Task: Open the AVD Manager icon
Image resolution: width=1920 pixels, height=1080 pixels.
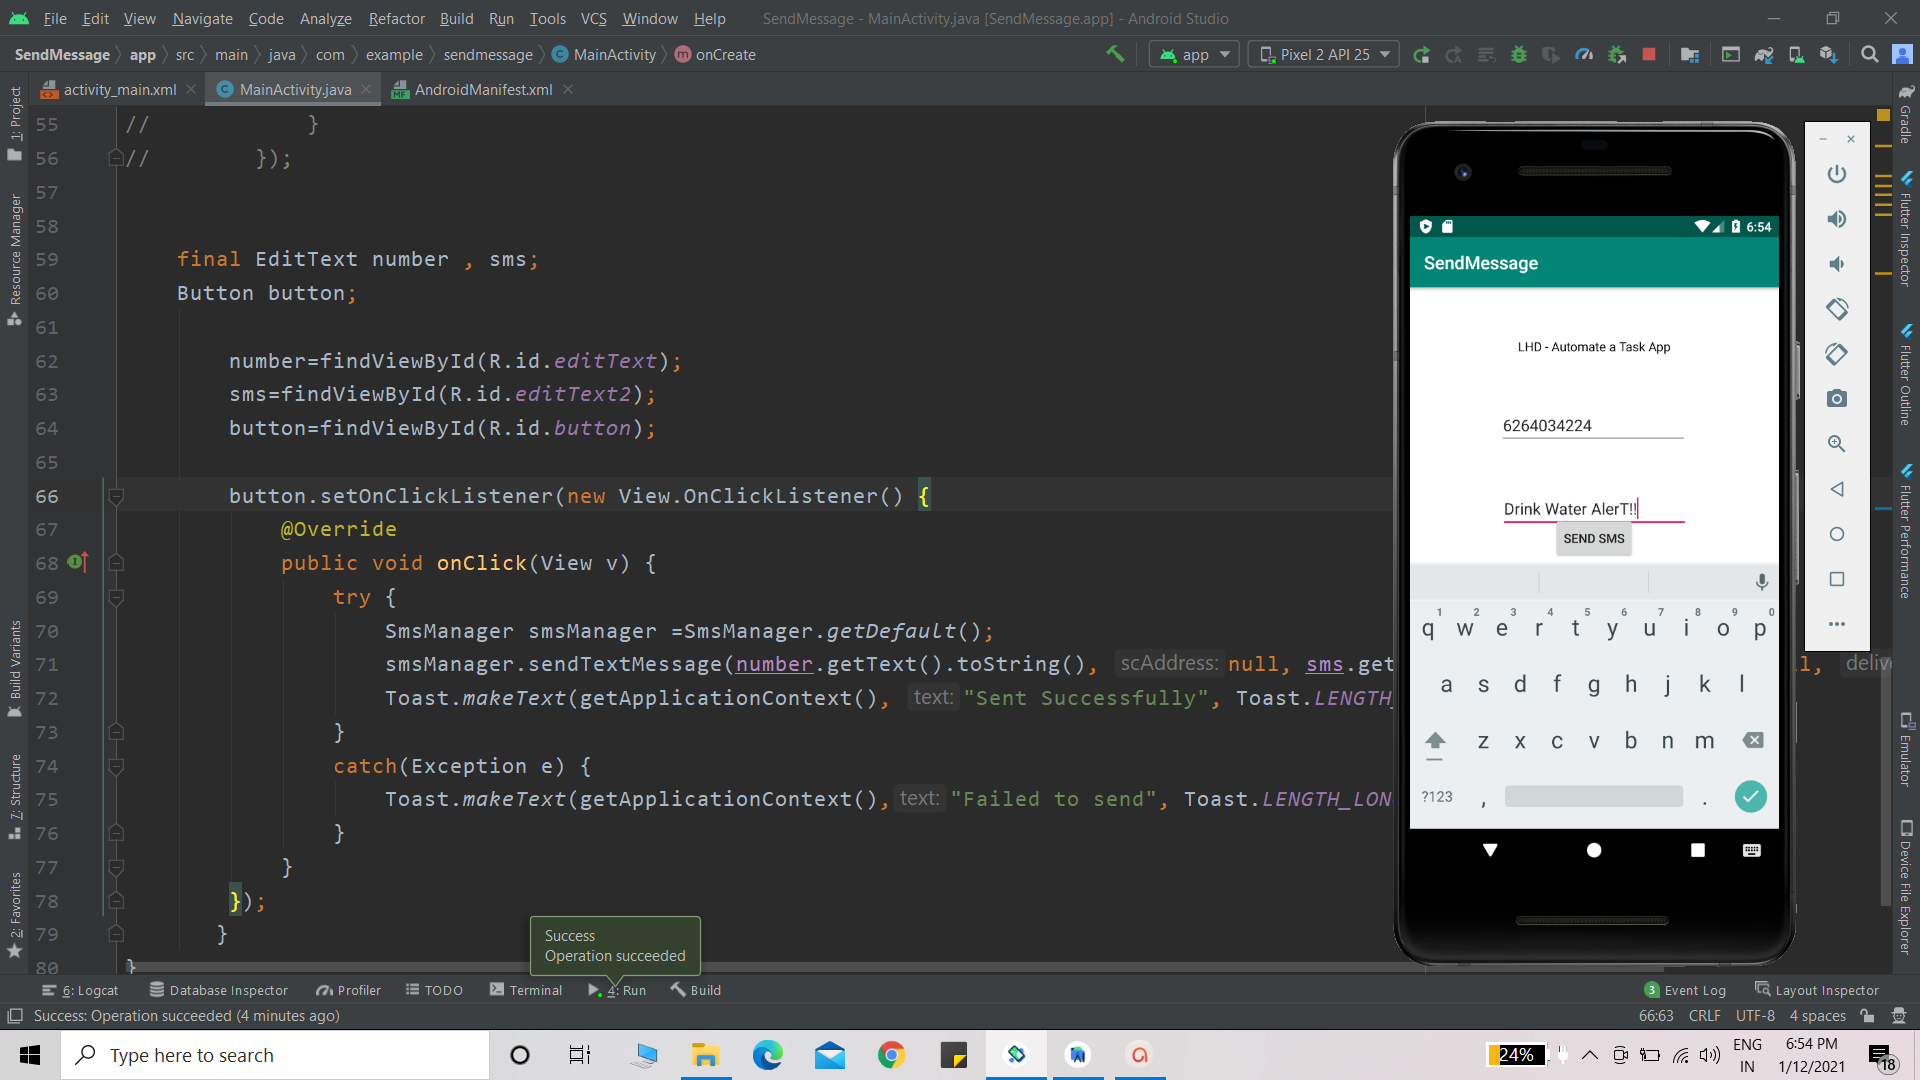Action: (1796, 54)
